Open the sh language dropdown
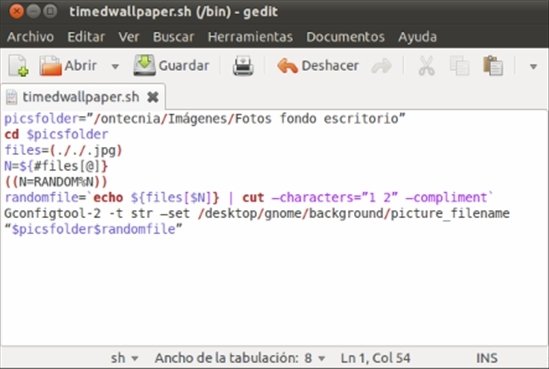The image size is (549, 369). 124,358
